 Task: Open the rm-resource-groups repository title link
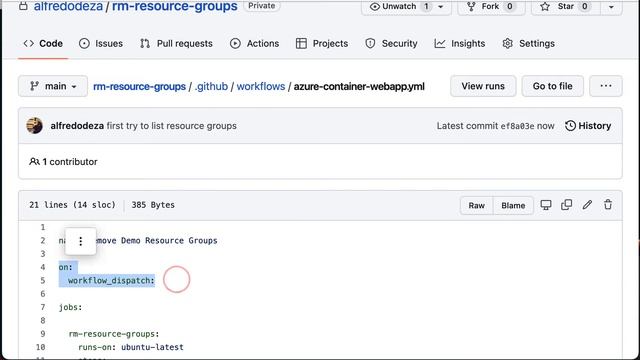click(175, 6)
